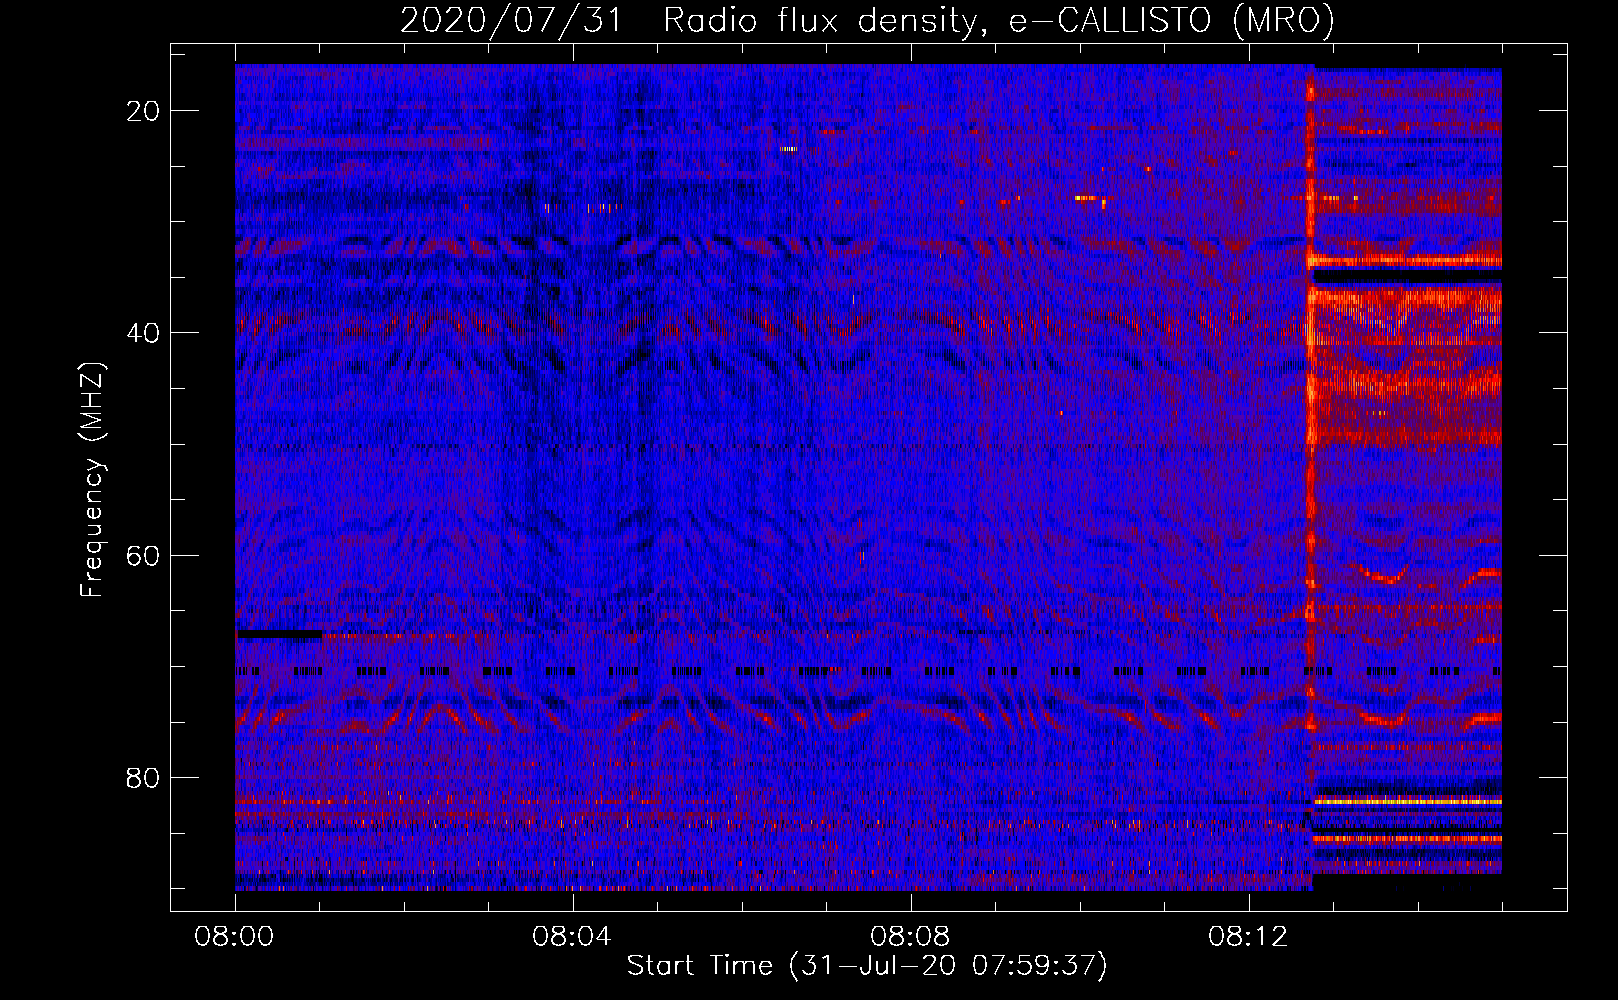Click the '60' frequency tick label

pos(144,555)
